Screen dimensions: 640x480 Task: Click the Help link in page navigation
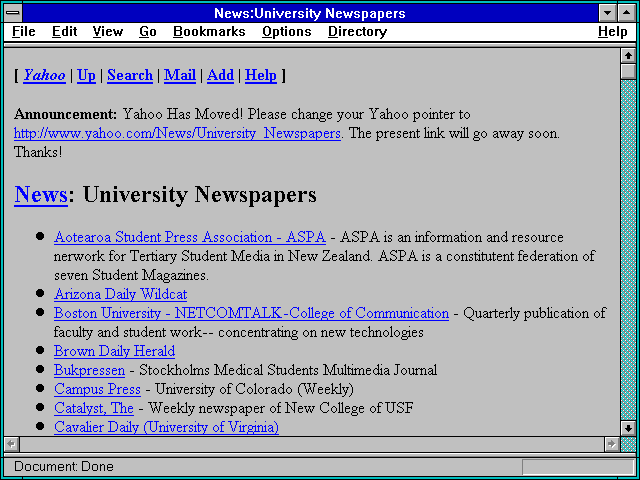pyautogui.click(x=261, y=76)
